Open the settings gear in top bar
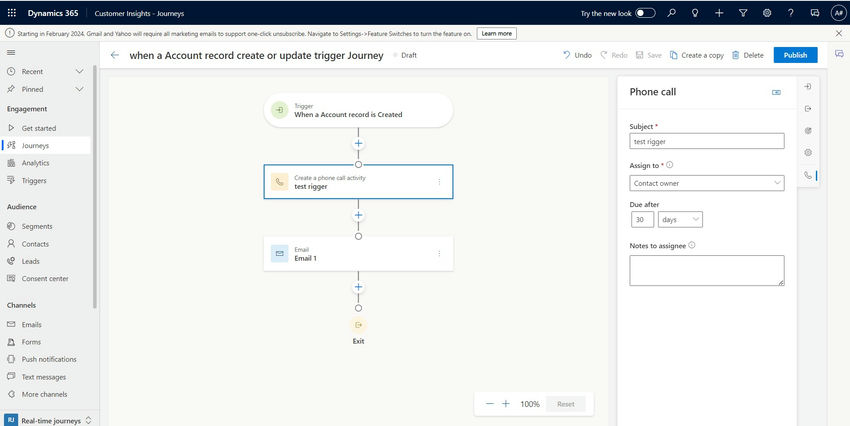 [767, 13]
